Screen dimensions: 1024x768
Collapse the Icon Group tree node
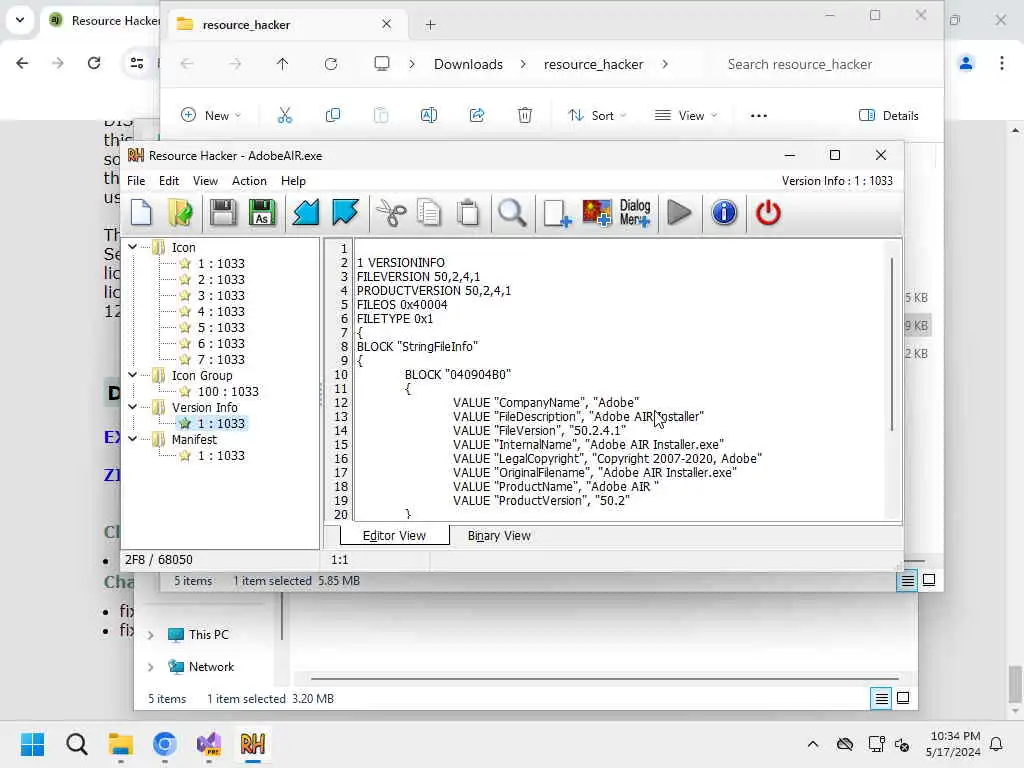133,375
